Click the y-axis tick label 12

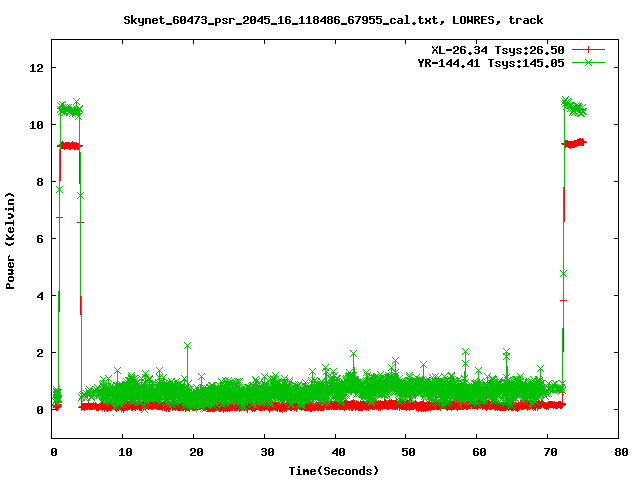[x=36, y=68]
